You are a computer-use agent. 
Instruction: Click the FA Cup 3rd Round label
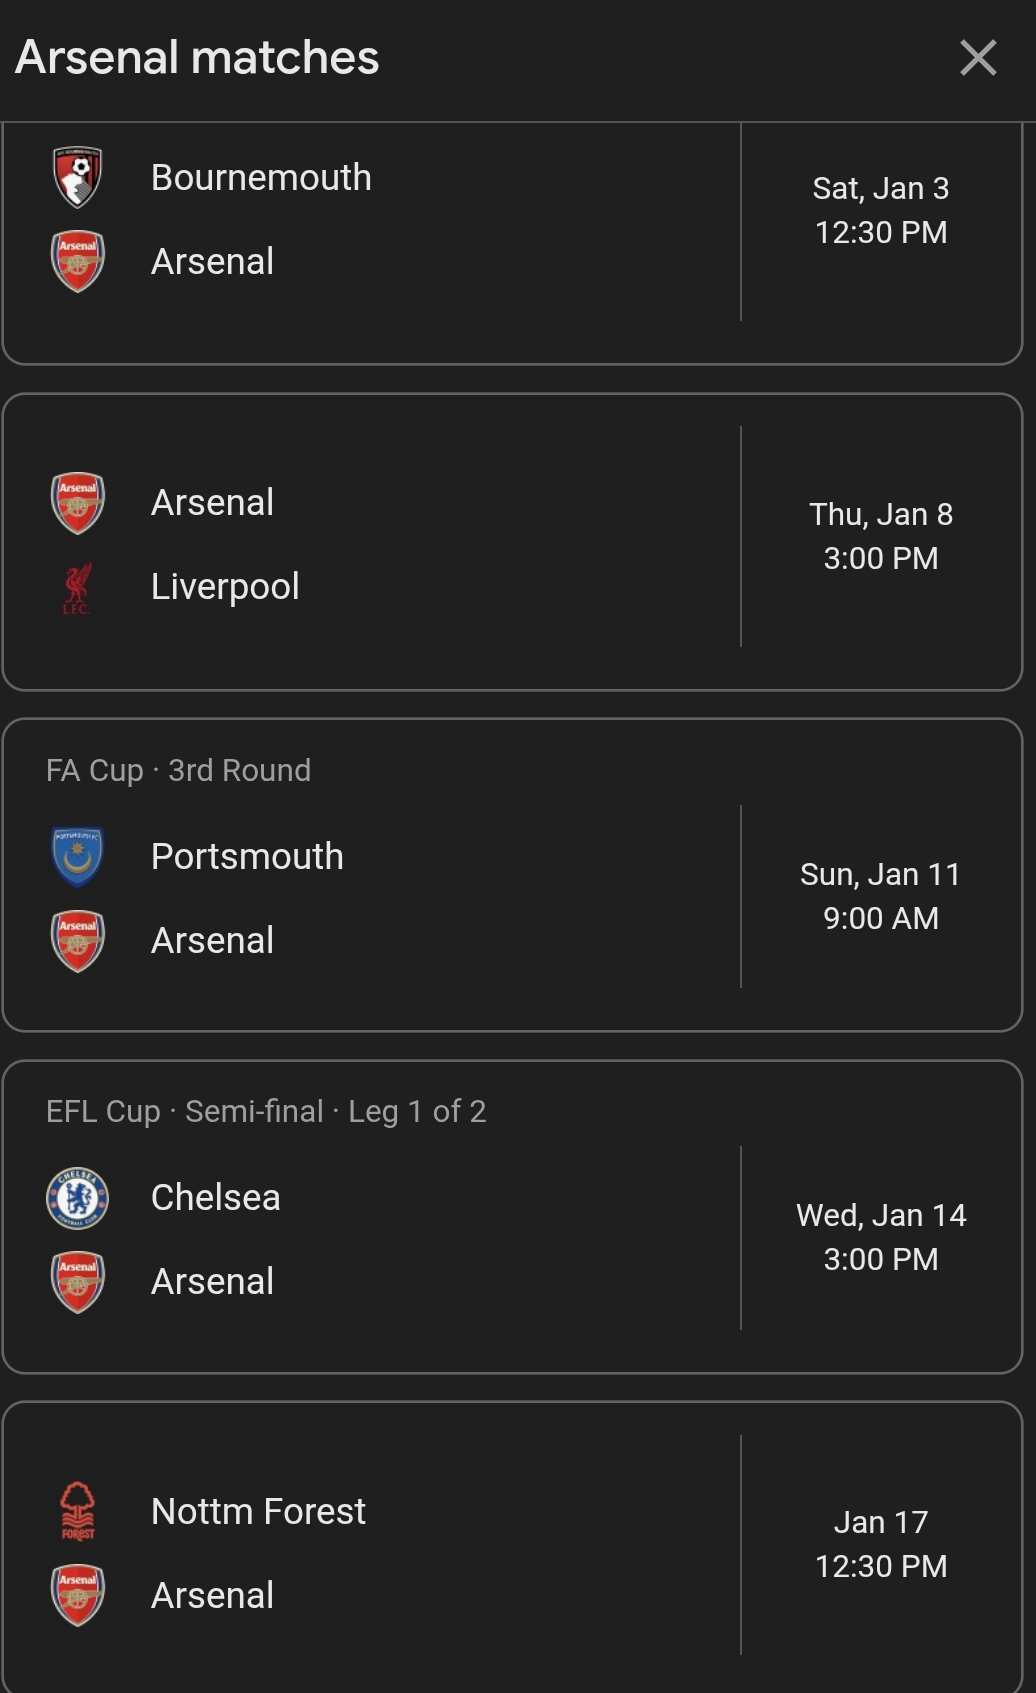178,770
